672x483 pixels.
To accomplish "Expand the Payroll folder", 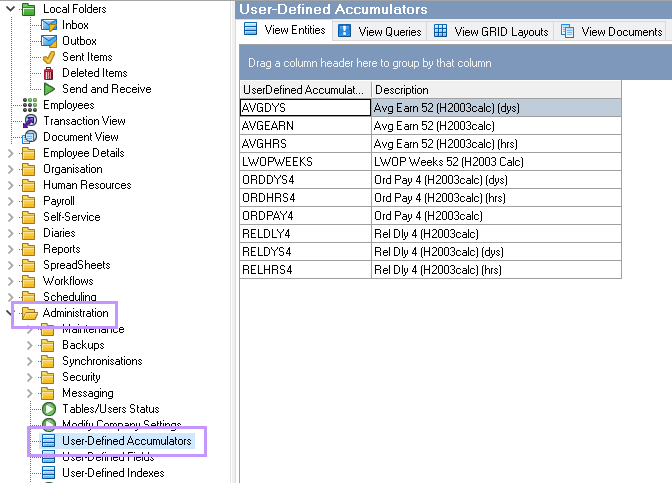I will [x=11, y=201].
